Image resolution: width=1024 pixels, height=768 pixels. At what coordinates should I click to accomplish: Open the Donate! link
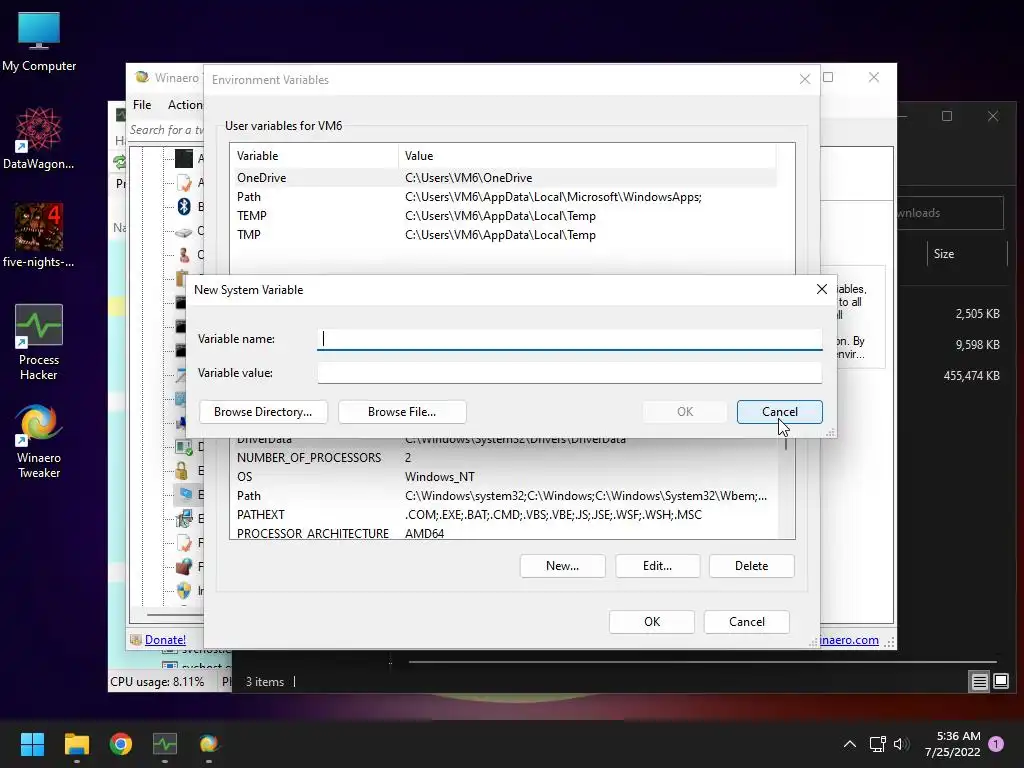tap(165, 640)
